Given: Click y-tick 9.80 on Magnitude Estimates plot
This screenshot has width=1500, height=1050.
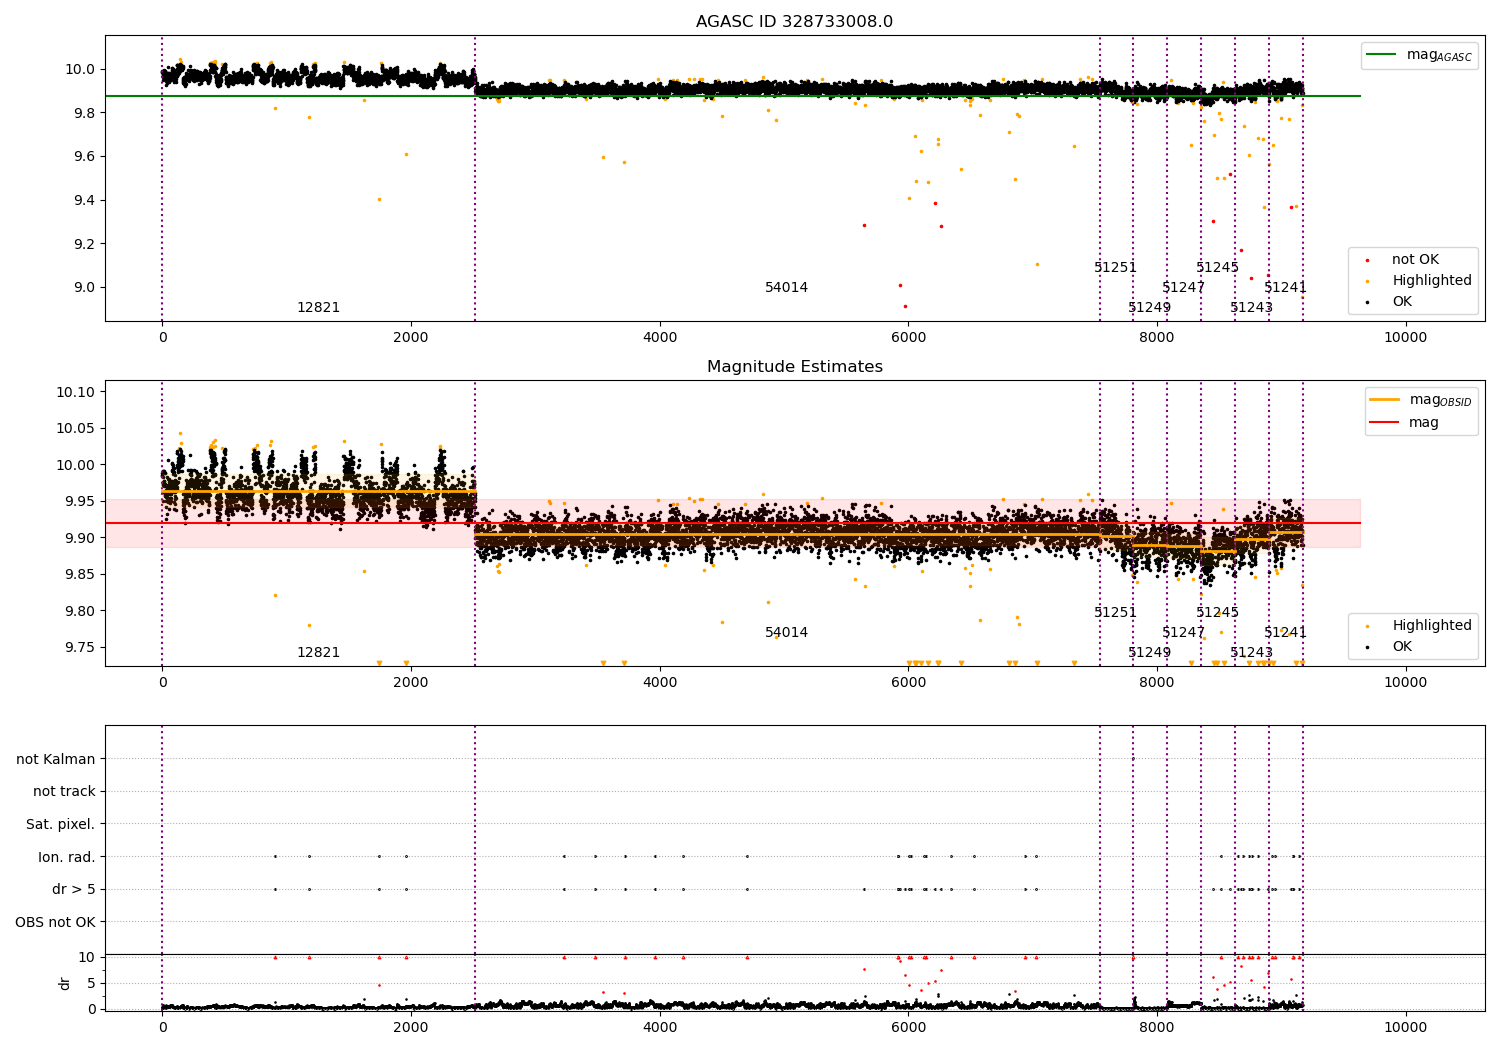Looking at the screenshot, I should click(80, 611).
